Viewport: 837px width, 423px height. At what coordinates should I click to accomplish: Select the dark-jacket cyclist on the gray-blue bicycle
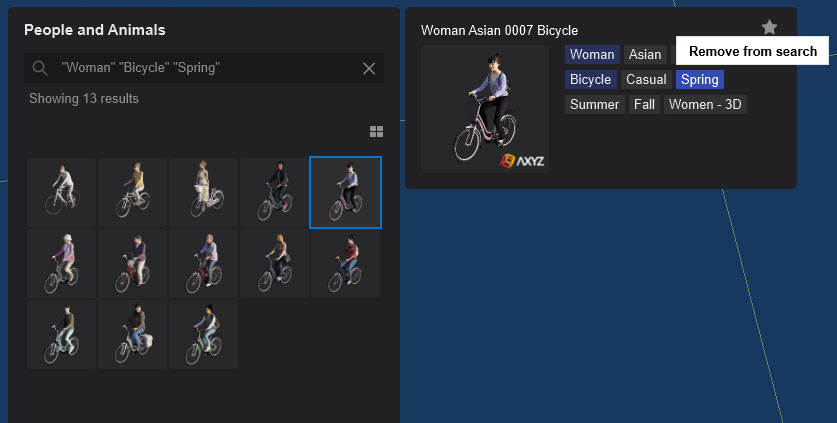click(275, 192)
